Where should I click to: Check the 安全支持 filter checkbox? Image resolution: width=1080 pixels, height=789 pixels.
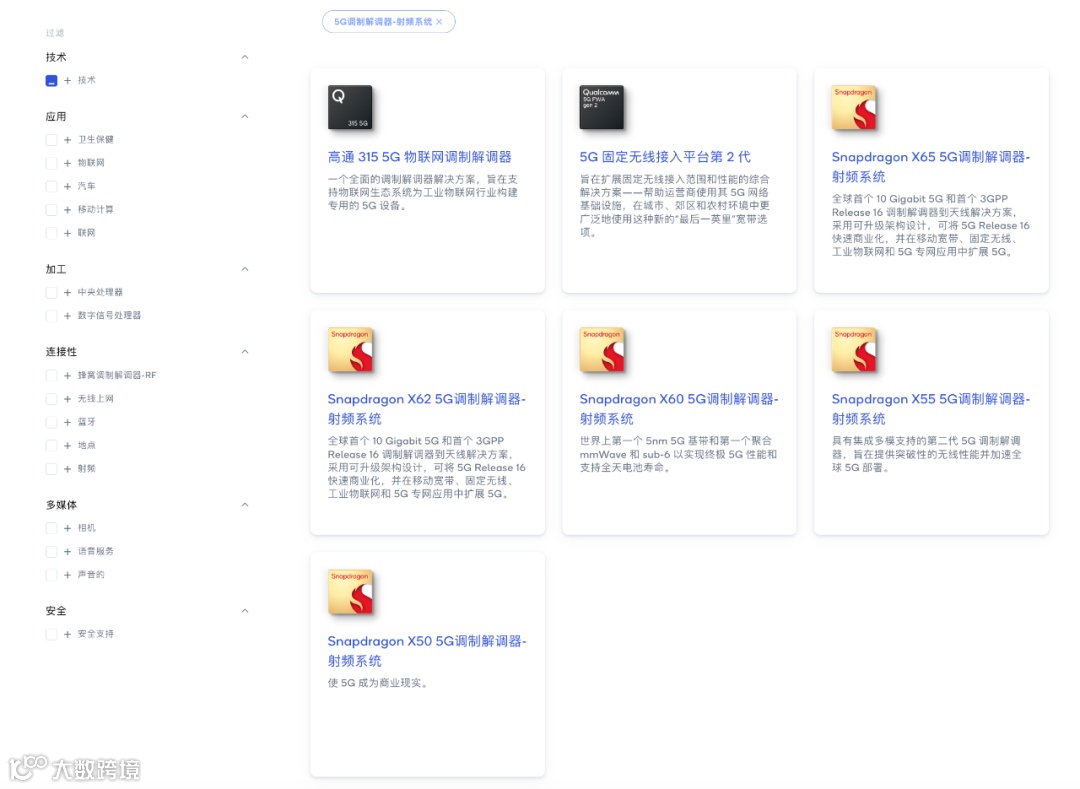point(51,635)
